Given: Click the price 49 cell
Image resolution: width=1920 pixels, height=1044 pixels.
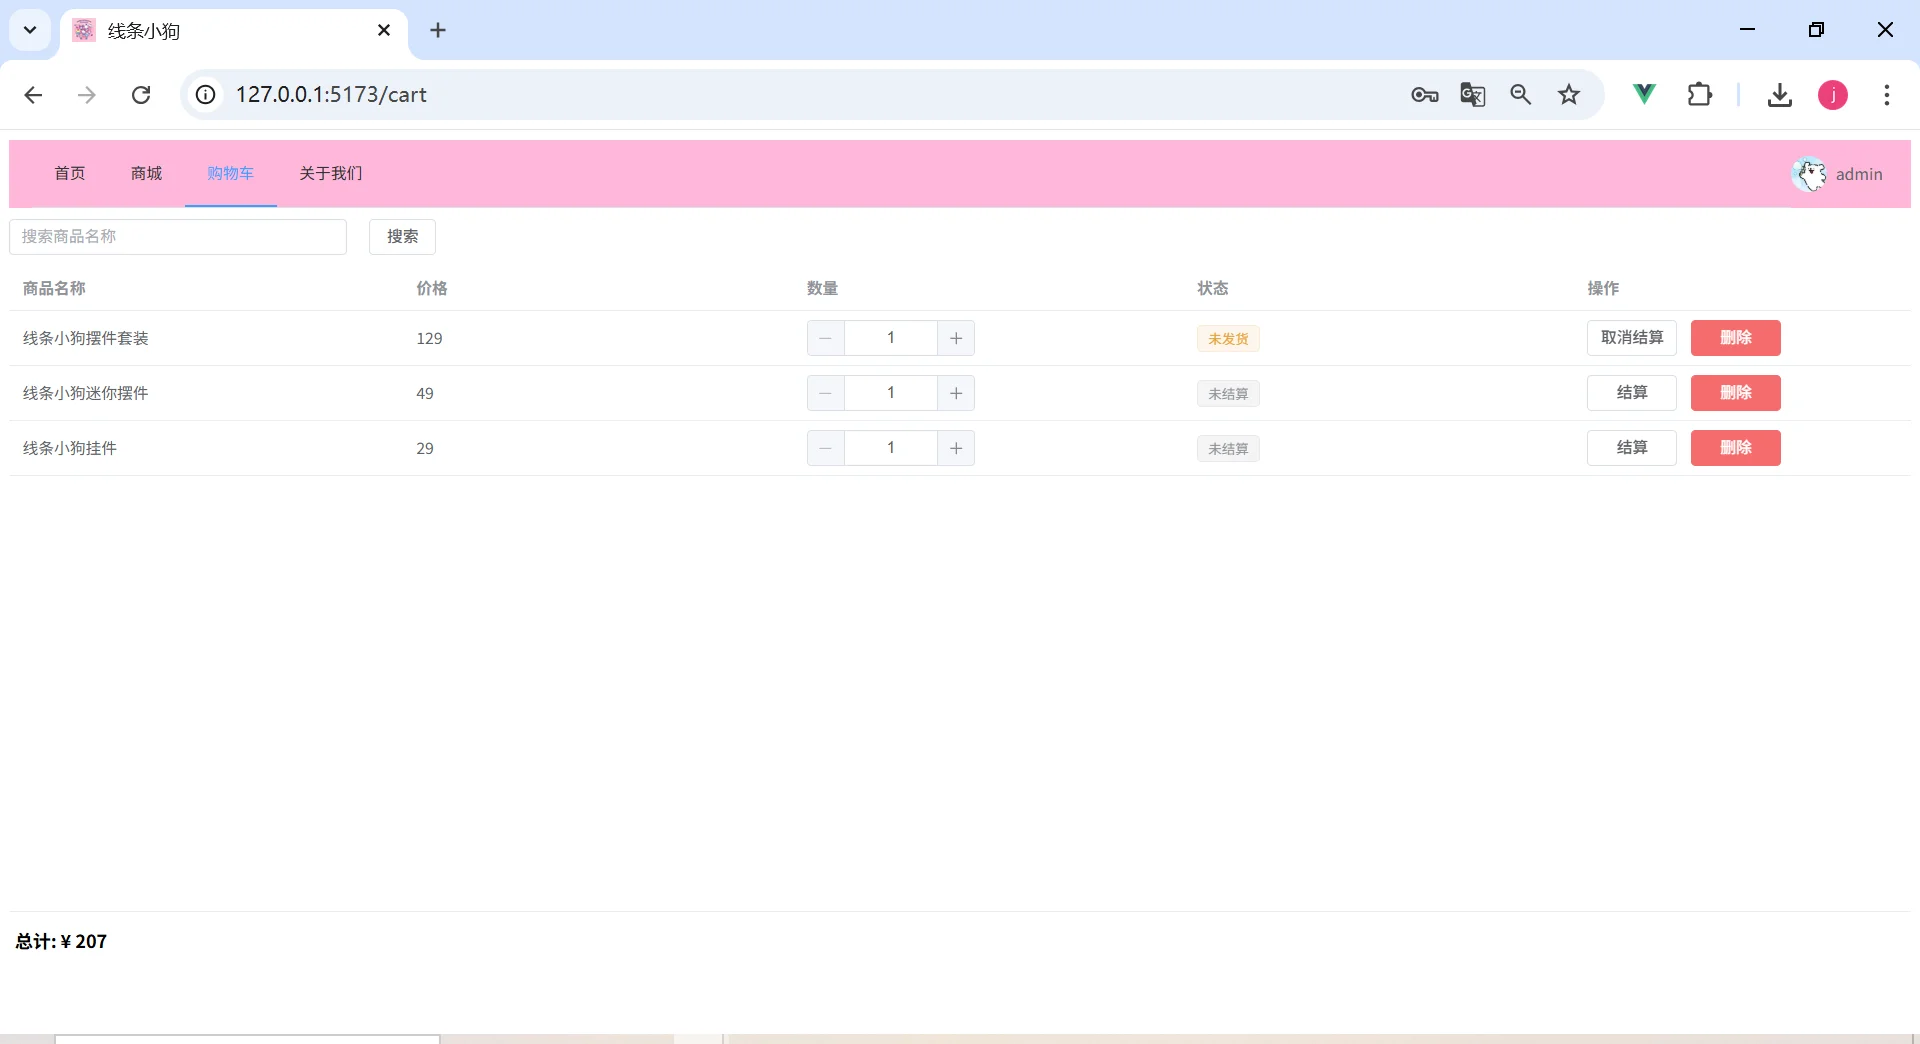Looking at the screenshot, I should (425, 393).
